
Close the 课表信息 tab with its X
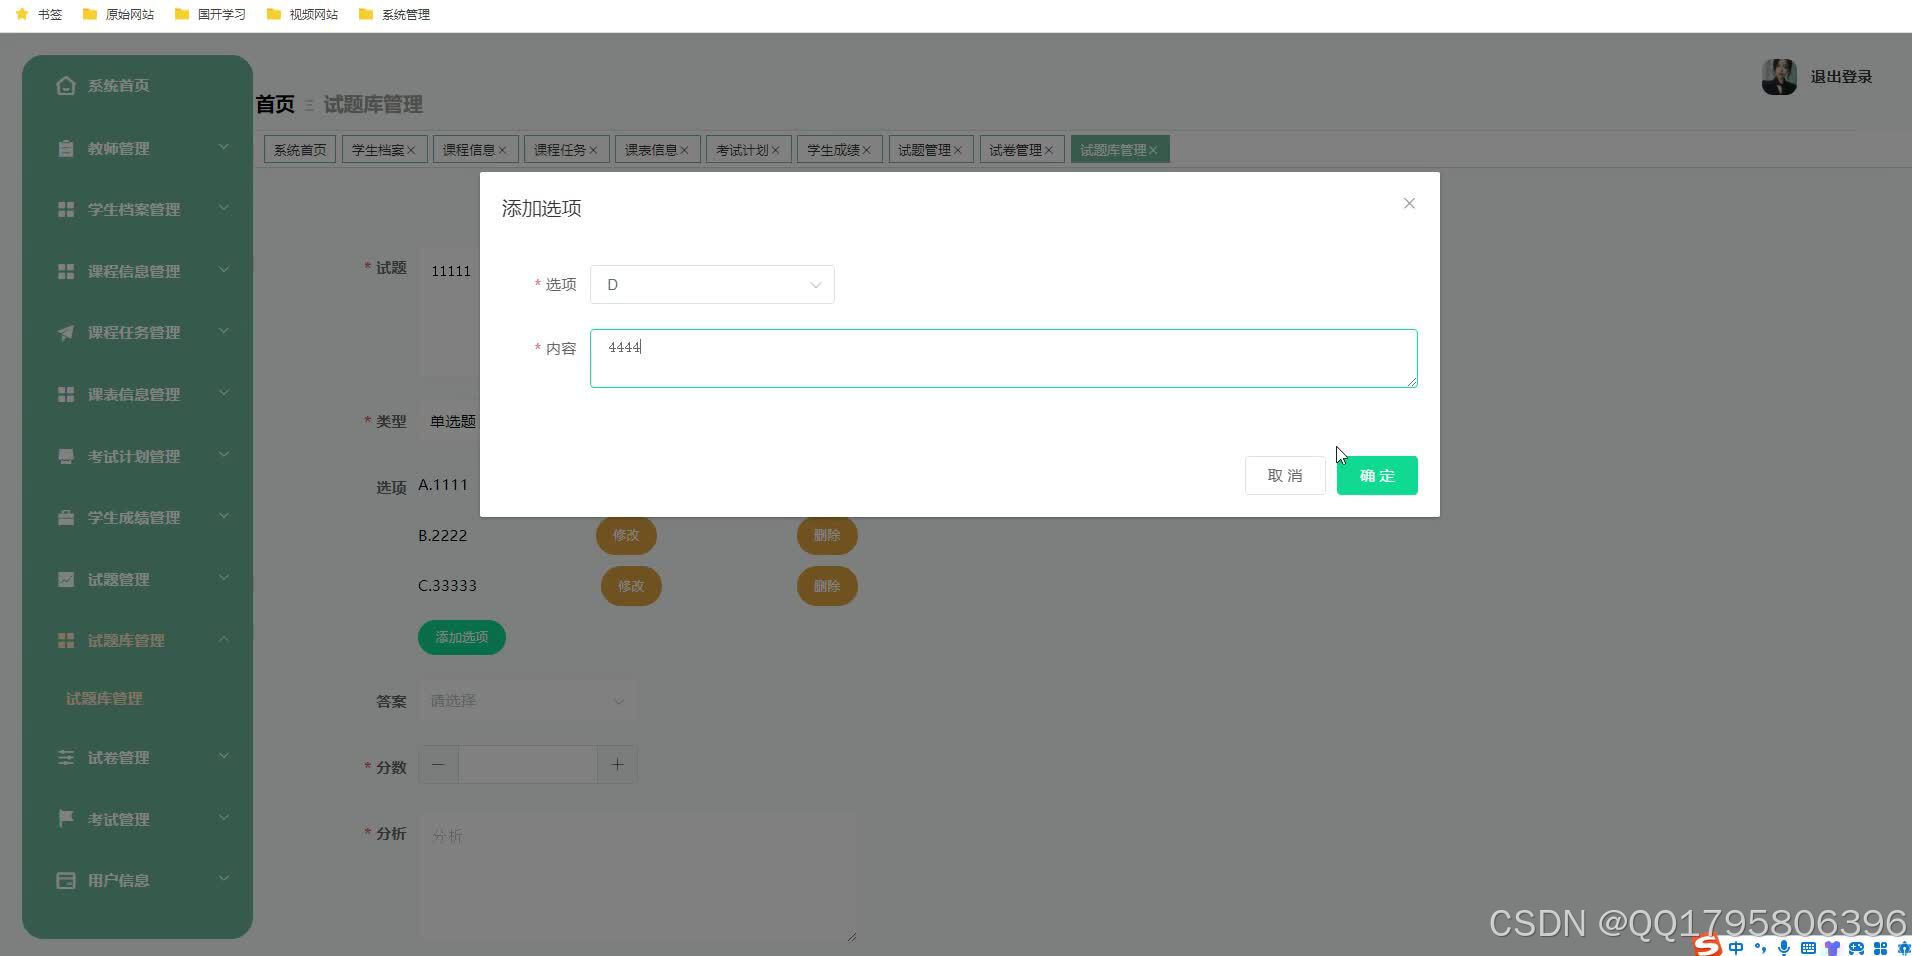coord(684,150)
